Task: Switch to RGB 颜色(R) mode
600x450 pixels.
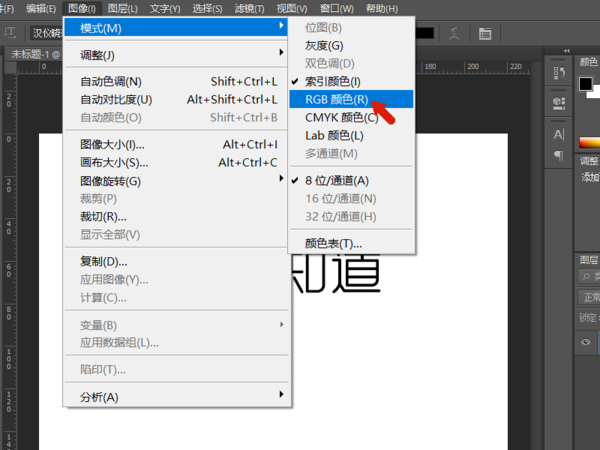Action: coord(351,99)
